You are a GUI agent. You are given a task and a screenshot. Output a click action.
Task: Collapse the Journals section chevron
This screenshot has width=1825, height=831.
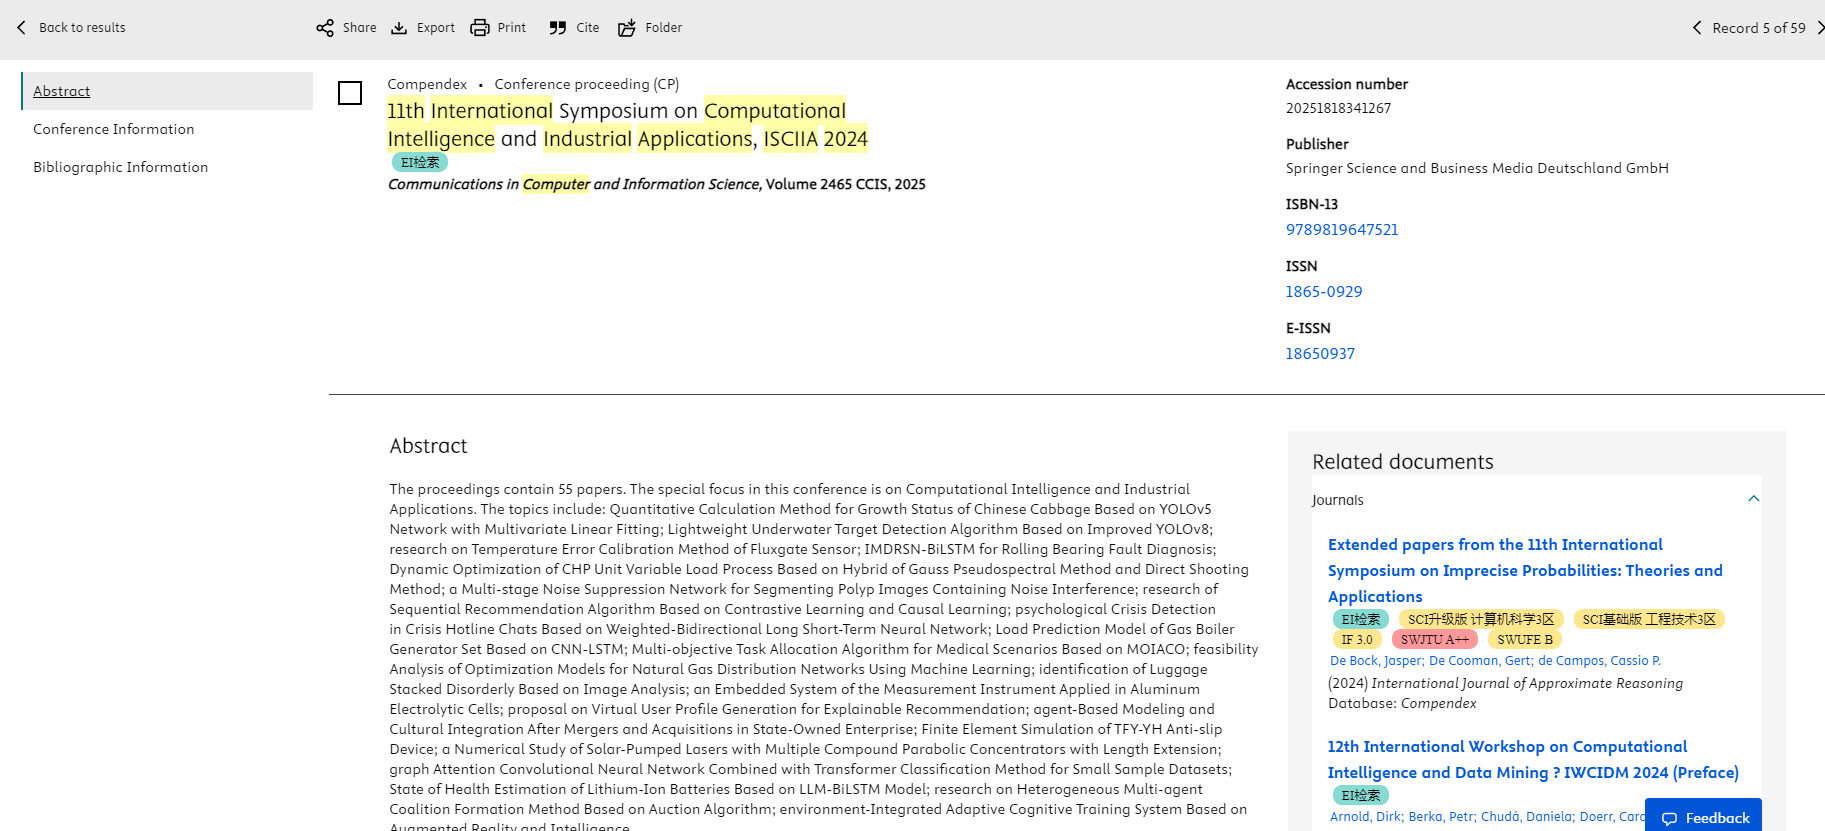pyautogui.click(x=1753, y=499)
